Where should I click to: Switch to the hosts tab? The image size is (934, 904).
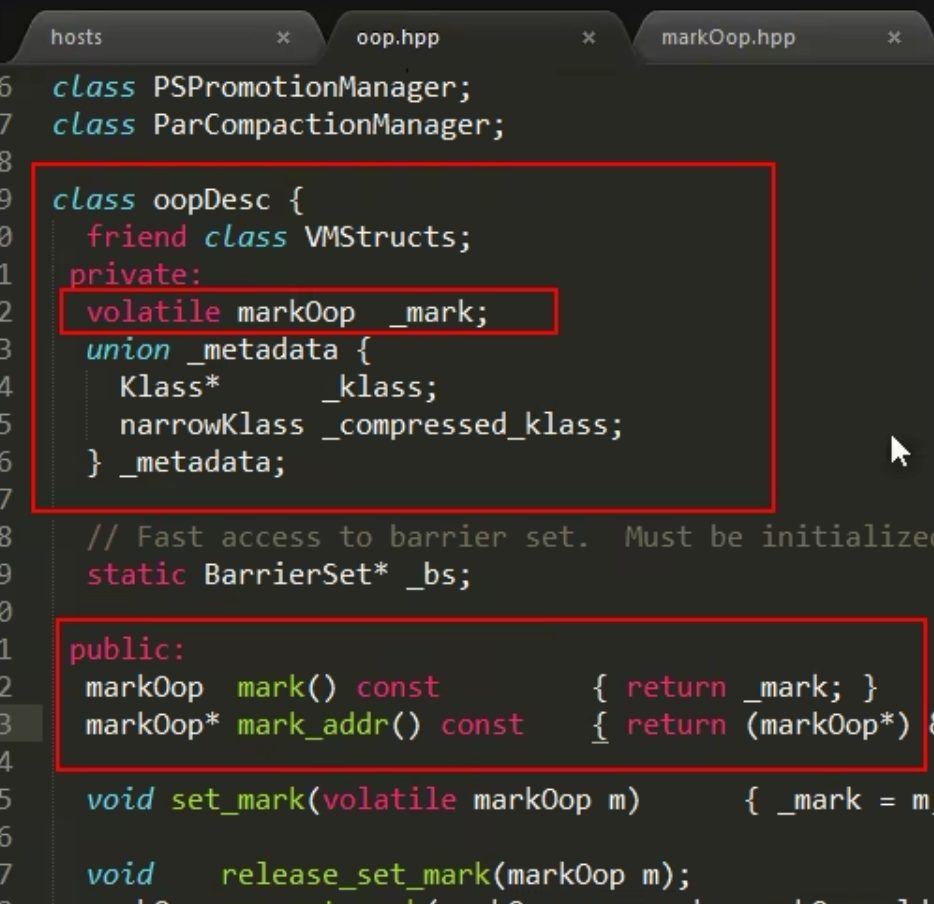[x=77, y=38]
